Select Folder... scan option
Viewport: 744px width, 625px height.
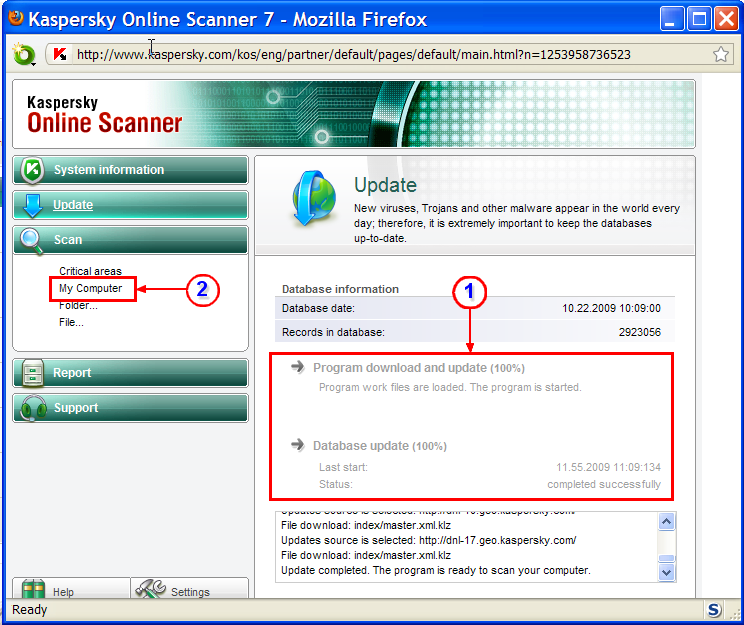78,305
